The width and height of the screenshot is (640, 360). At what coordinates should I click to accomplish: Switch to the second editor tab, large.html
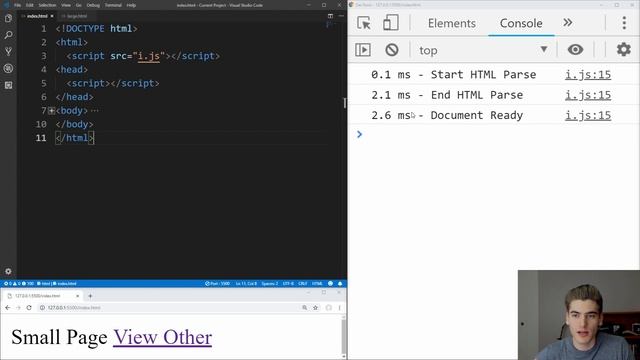(77, 16)
